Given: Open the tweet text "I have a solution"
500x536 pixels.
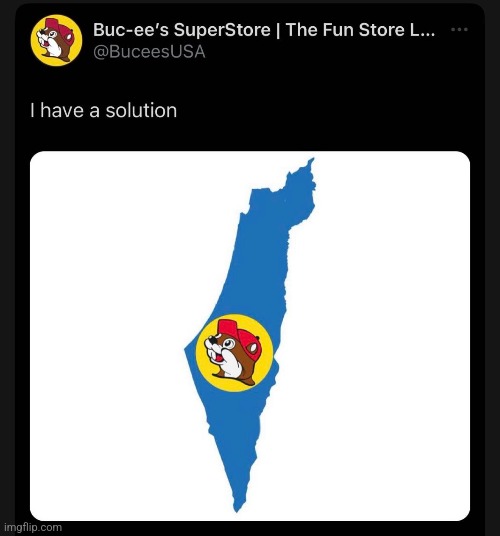Looking at the screenshot, I should (103, 110).
